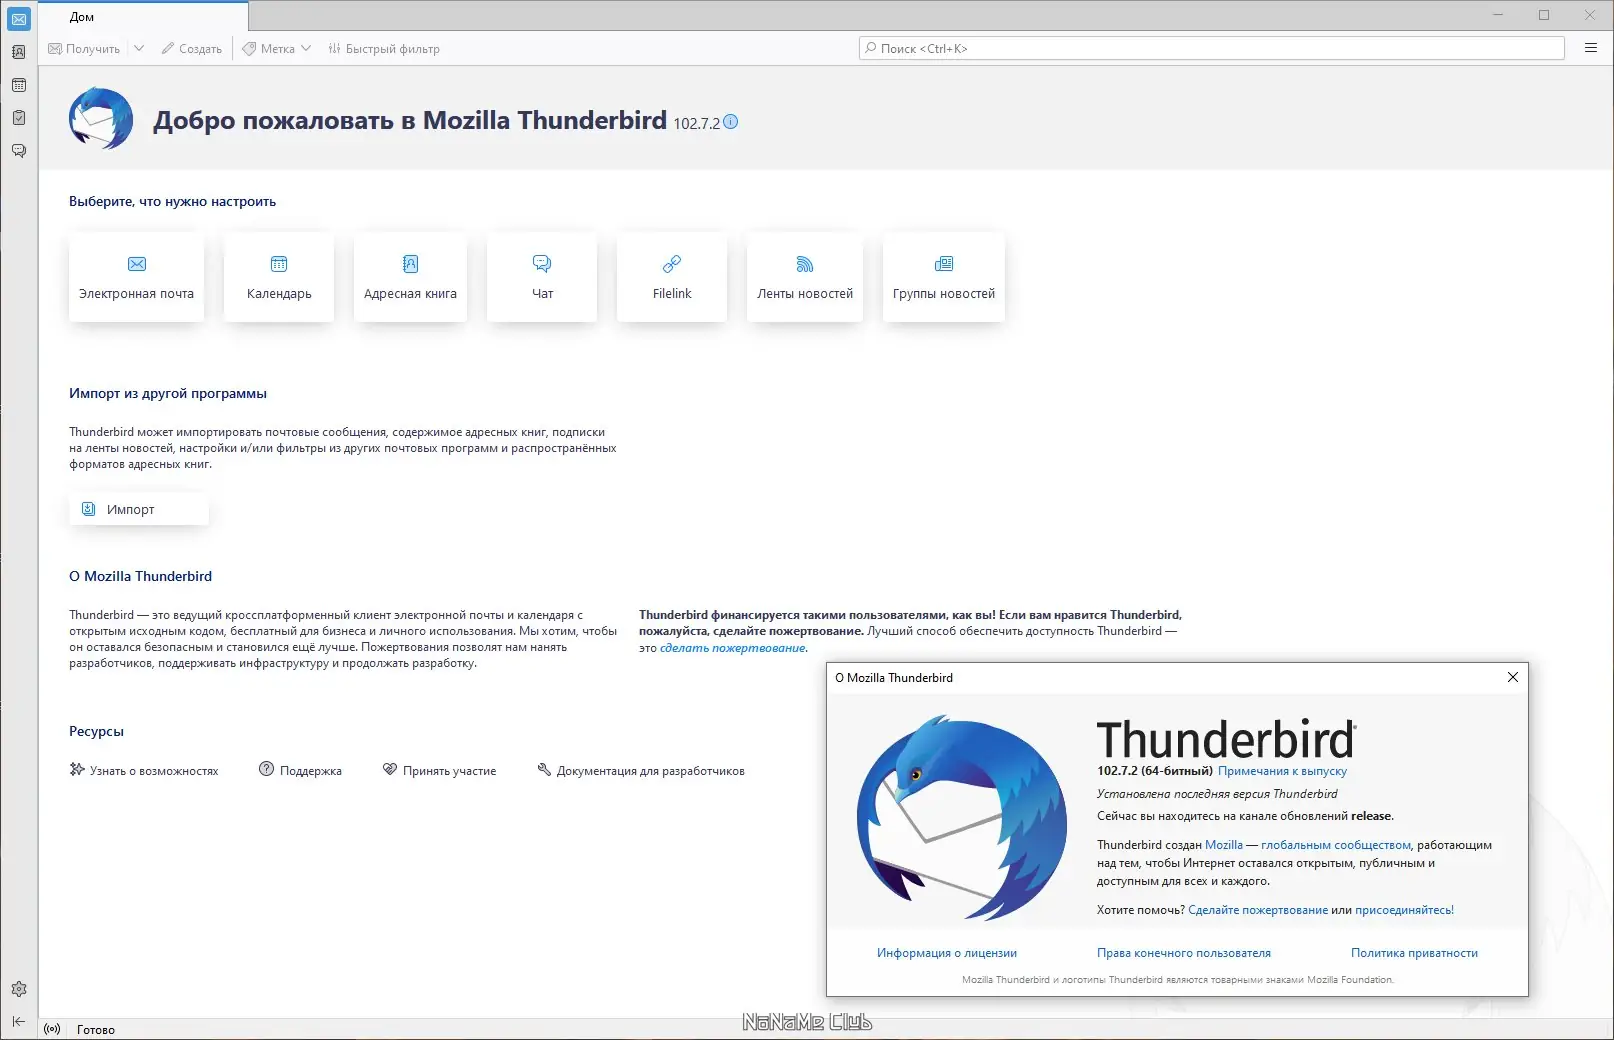
Task: Focus the Поиск search field
Action: (1212, 48)
